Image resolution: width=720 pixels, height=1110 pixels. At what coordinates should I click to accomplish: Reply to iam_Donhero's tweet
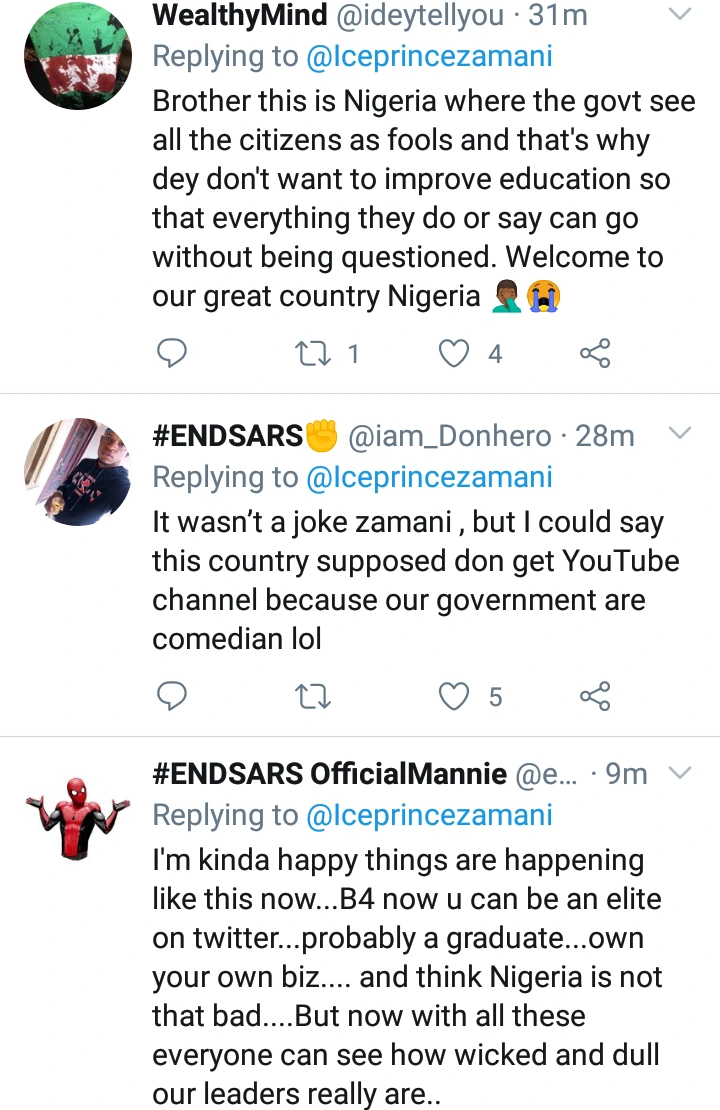pos(173,696)
